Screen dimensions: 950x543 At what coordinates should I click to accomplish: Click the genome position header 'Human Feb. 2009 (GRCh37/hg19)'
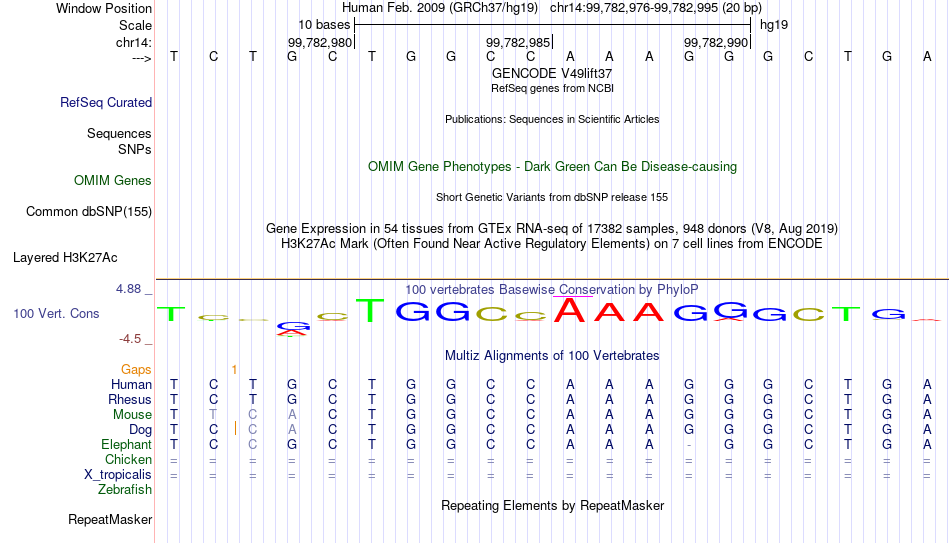coord(440,8)
